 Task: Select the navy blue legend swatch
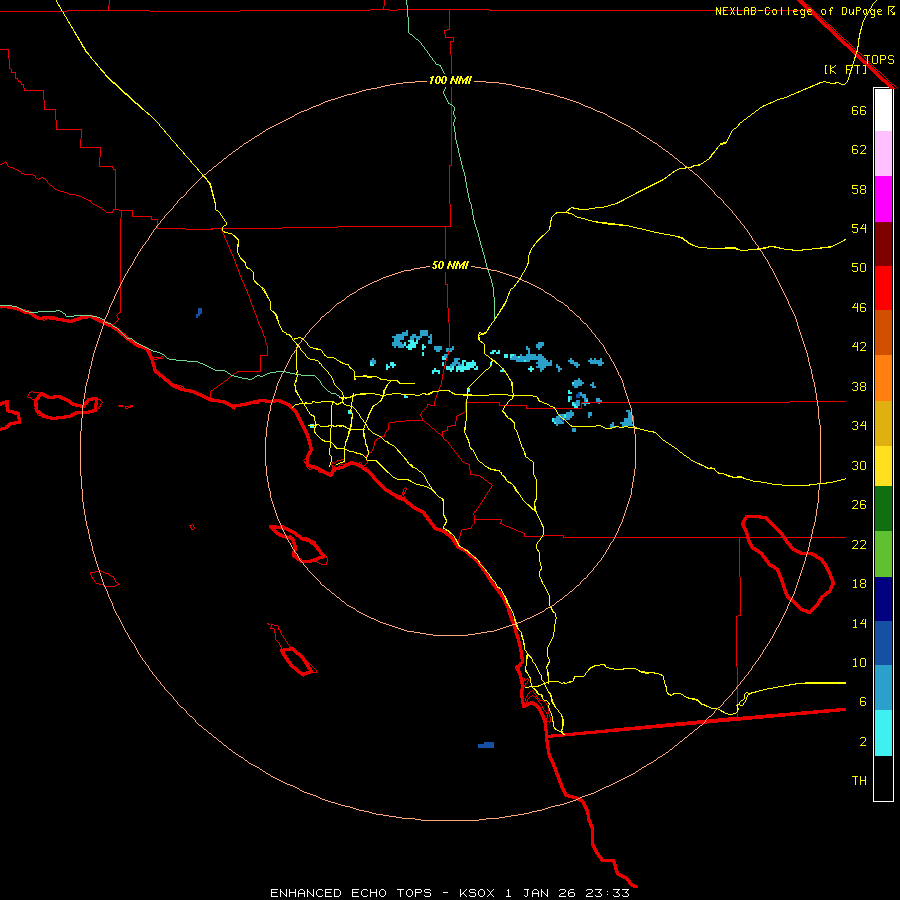tap(883, 599)
